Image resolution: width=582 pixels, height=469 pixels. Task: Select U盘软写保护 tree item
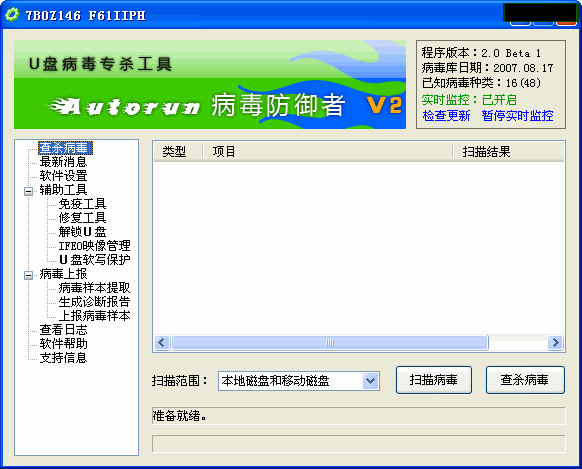(94, 260)
